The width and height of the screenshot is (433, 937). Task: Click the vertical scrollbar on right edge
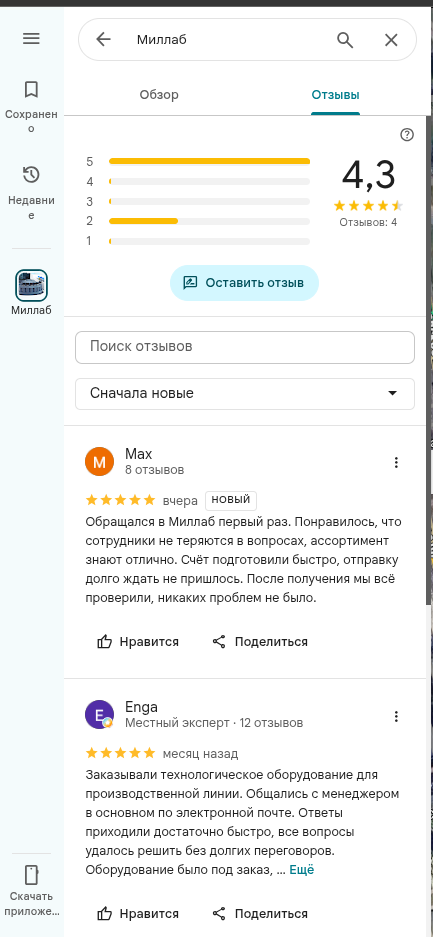pyautogui.click(x=430, y=359)
